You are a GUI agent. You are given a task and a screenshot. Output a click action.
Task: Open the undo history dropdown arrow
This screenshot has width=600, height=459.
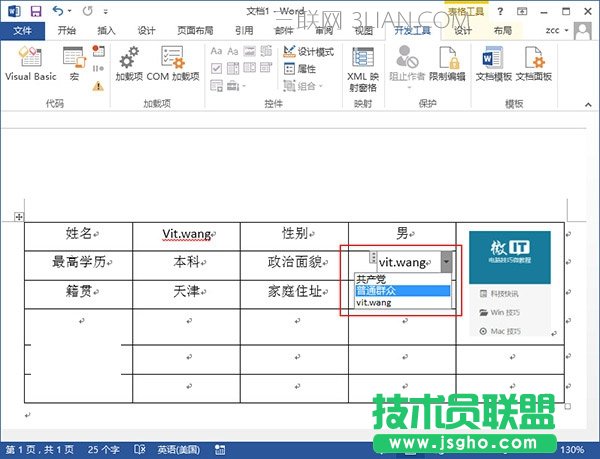(x=70, y=11)
